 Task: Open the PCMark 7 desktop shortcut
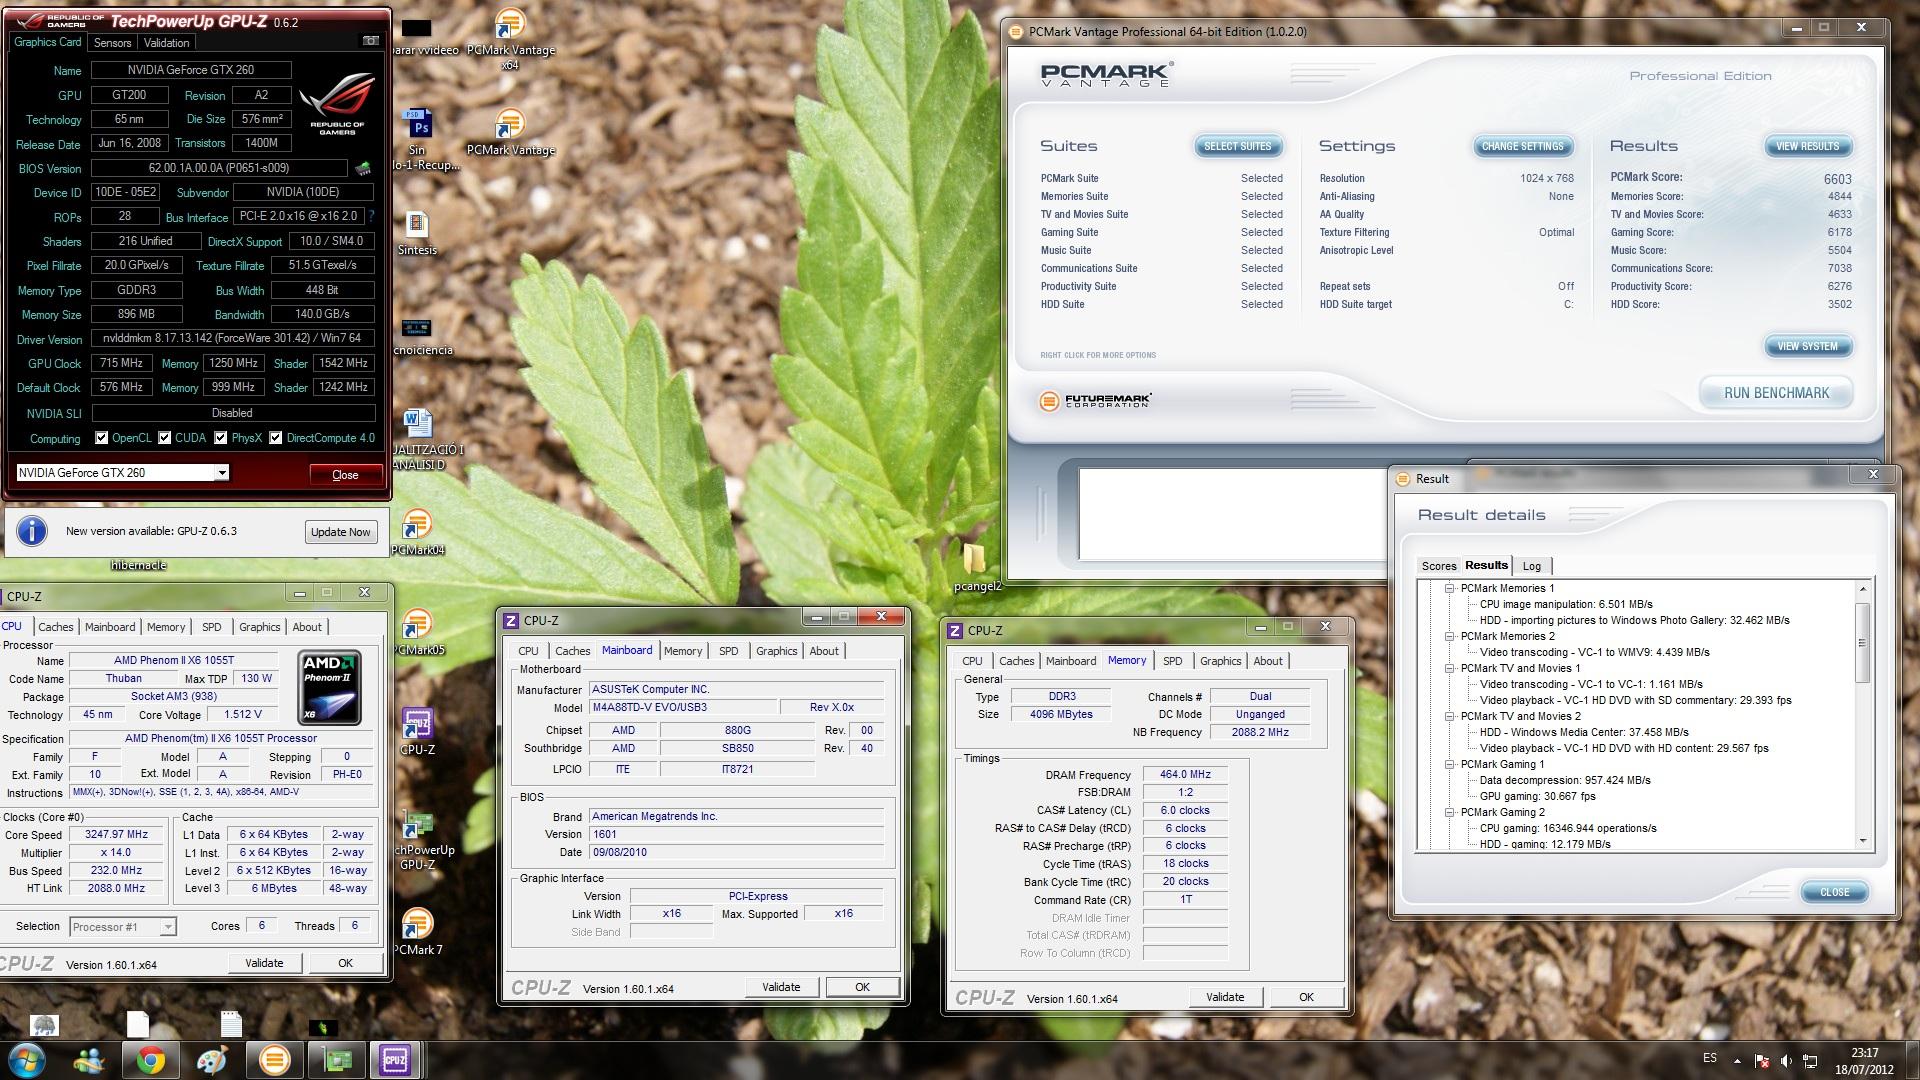417,932
